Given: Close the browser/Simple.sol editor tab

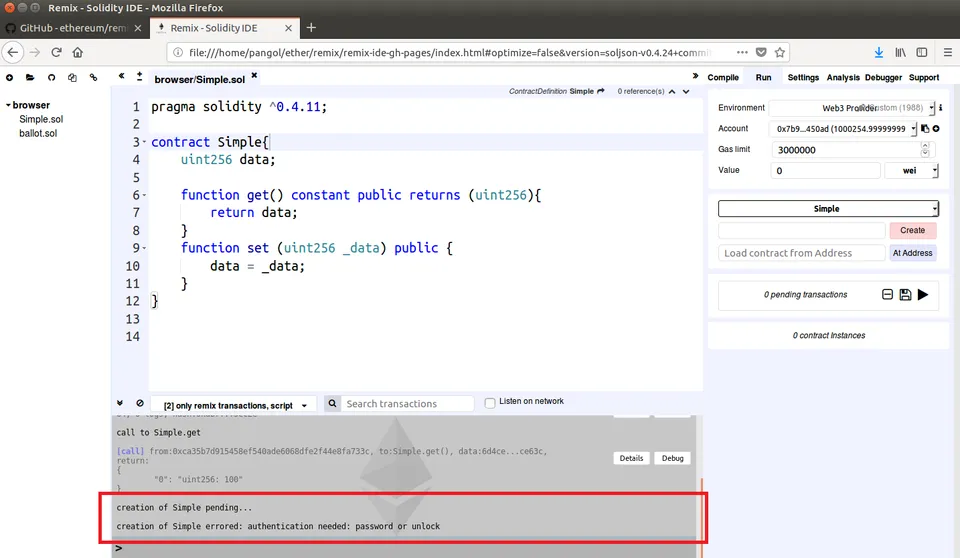Looking at the screenshot, I should point(254,75).
